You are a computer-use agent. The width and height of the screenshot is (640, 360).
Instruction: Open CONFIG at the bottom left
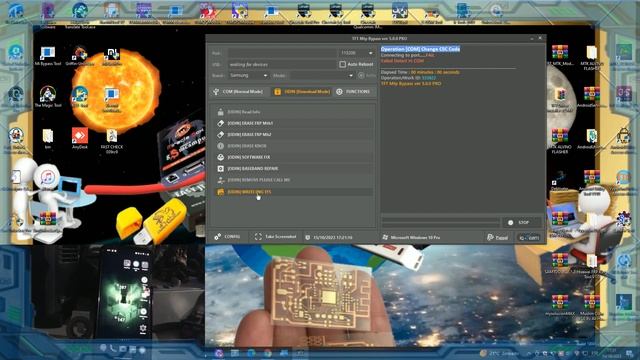[x=228, y=237]
